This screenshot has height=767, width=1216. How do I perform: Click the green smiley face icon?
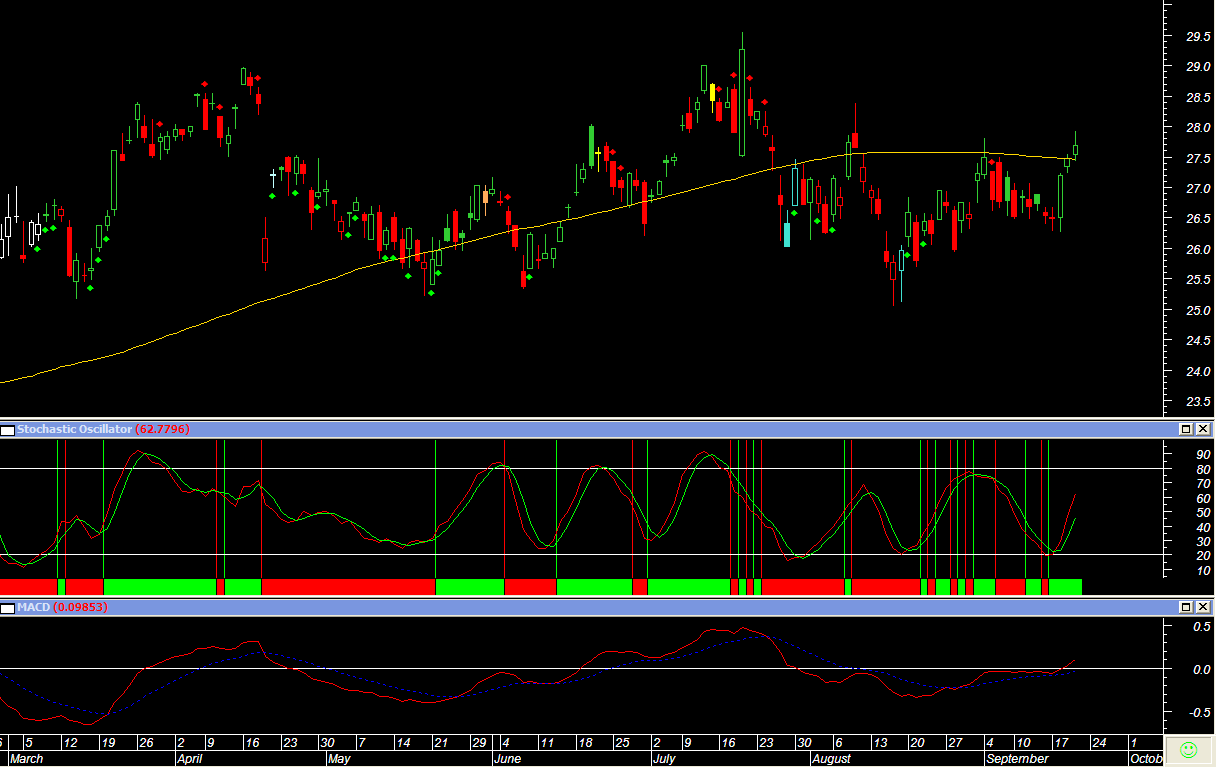coord(1188,749)
